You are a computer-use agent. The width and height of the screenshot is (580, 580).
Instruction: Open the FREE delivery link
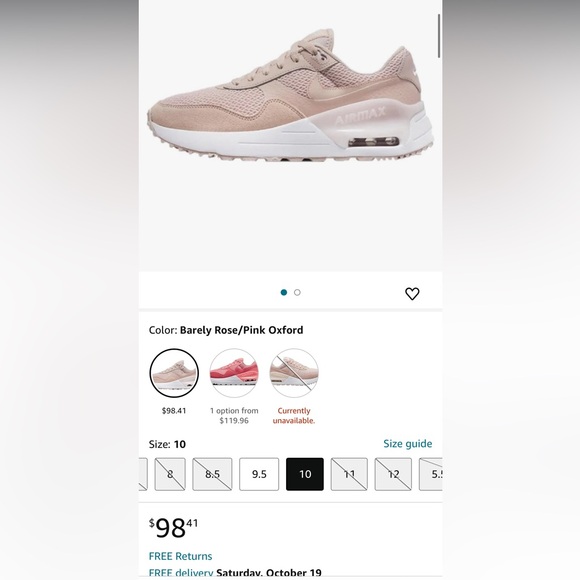click(x=181, y=573)
